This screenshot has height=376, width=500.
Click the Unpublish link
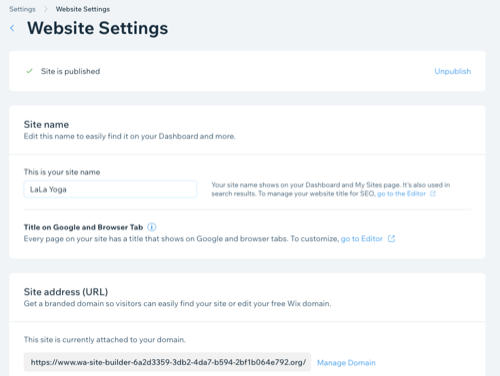tap(452, 71)
